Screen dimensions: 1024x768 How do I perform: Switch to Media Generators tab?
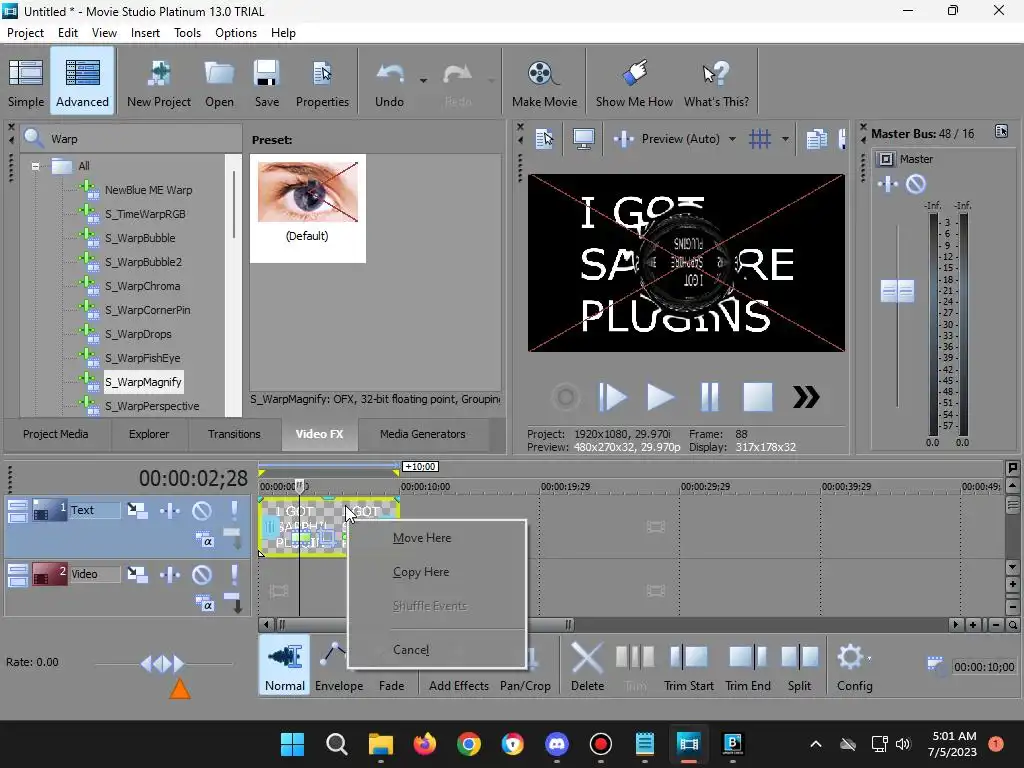pyautogui.click(x=423, y=434)
